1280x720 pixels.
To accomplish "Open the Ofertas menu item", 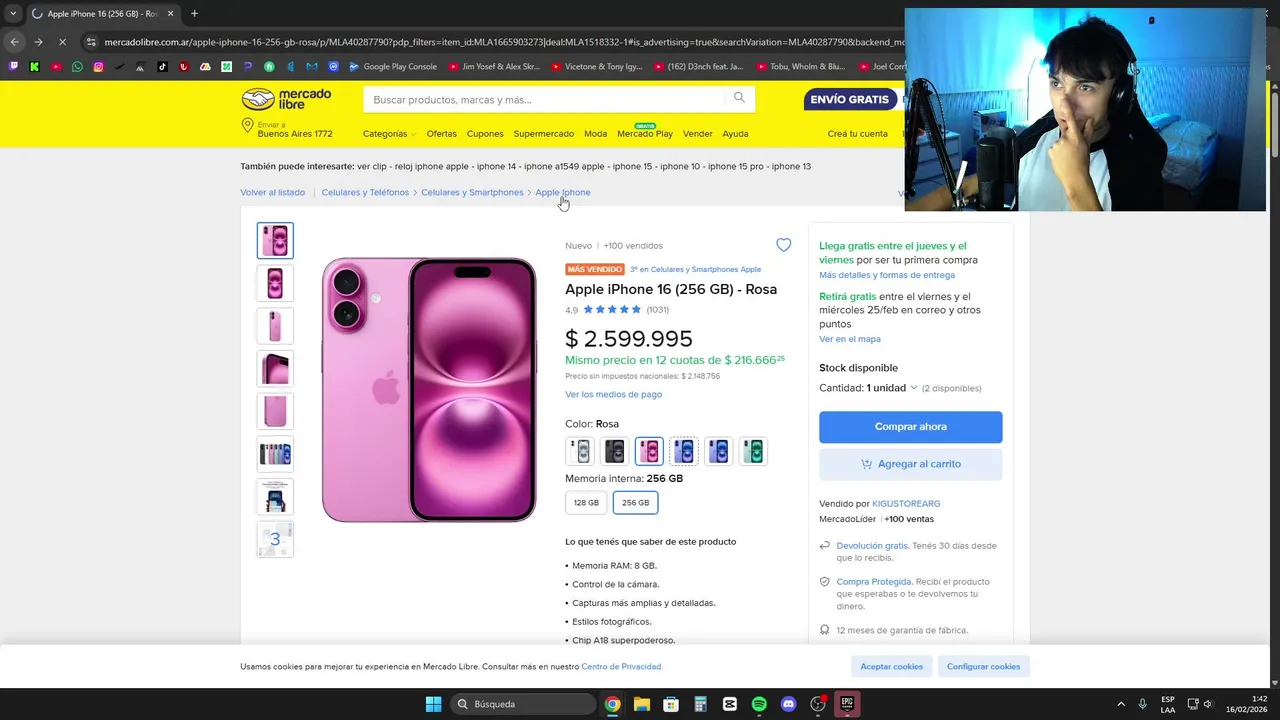I will 441,133.
